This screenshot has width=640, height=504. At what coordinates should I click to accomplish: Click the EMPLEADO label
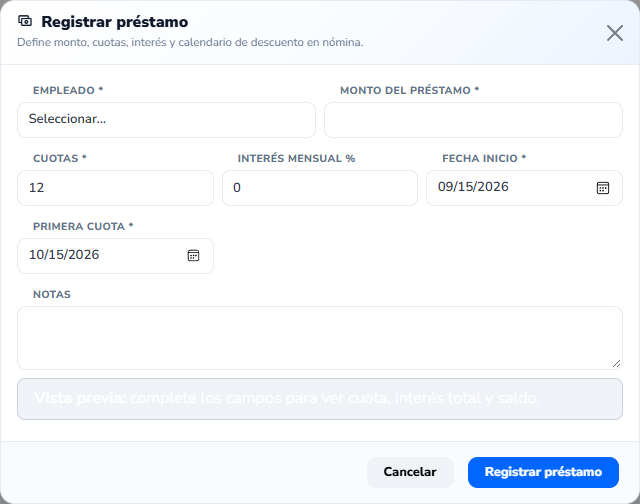pyautogui.click(x=68, y=90)
